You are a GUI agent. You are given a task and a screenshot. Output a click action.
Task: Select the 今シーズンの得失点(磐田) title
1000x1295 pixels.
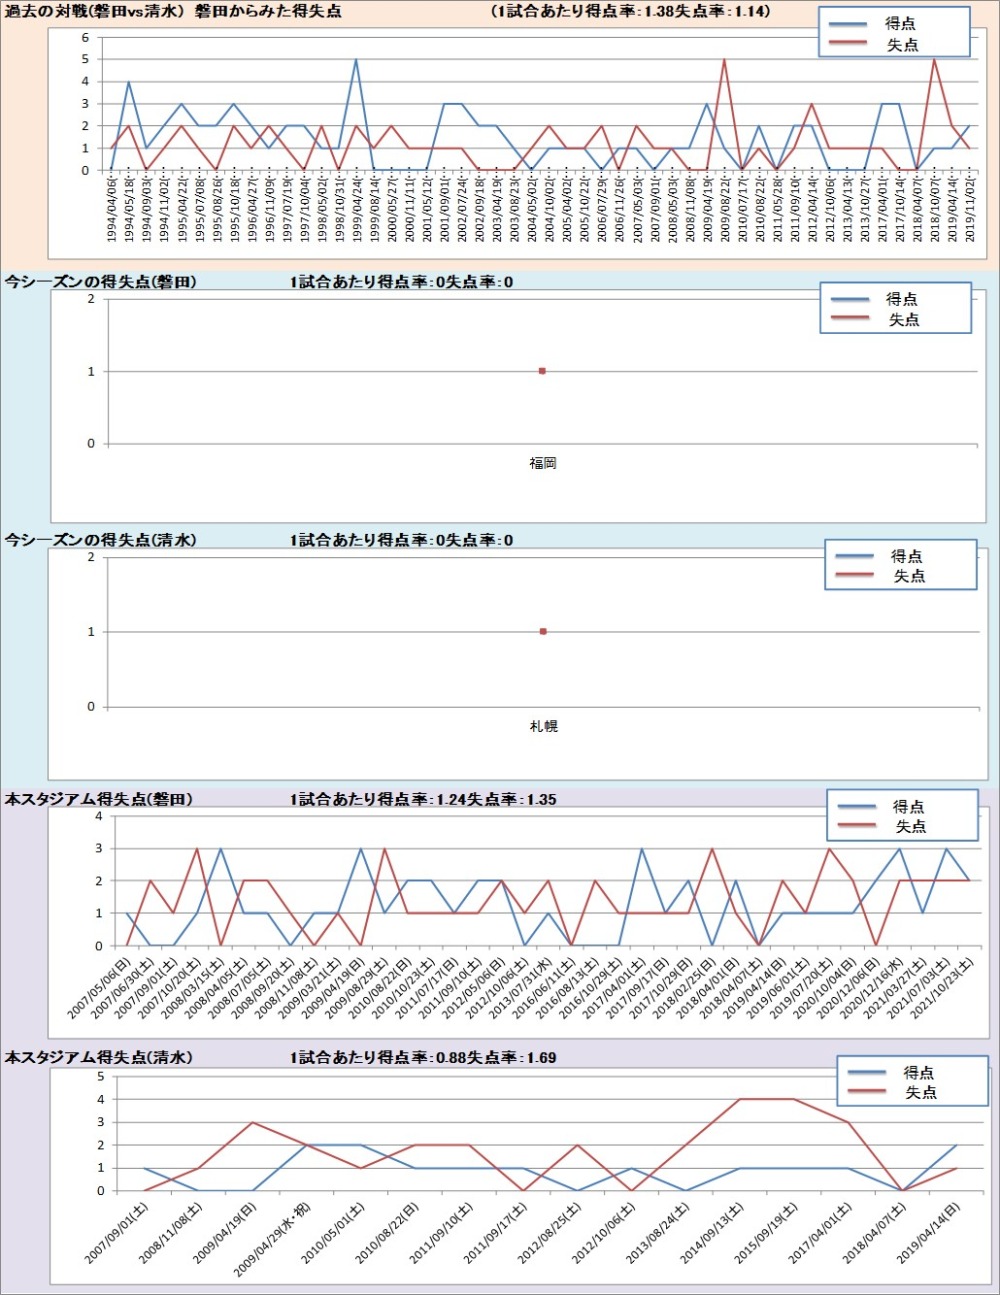(100, 282)
